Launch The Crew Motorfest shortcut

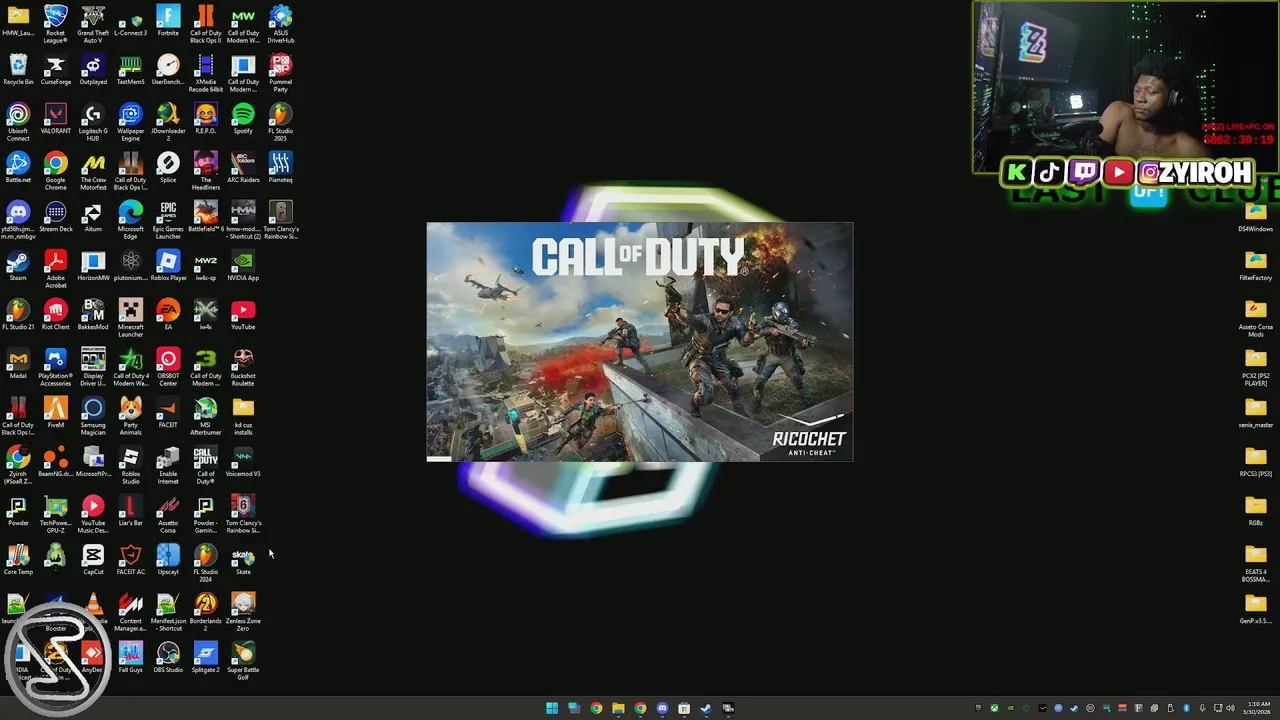93,170
